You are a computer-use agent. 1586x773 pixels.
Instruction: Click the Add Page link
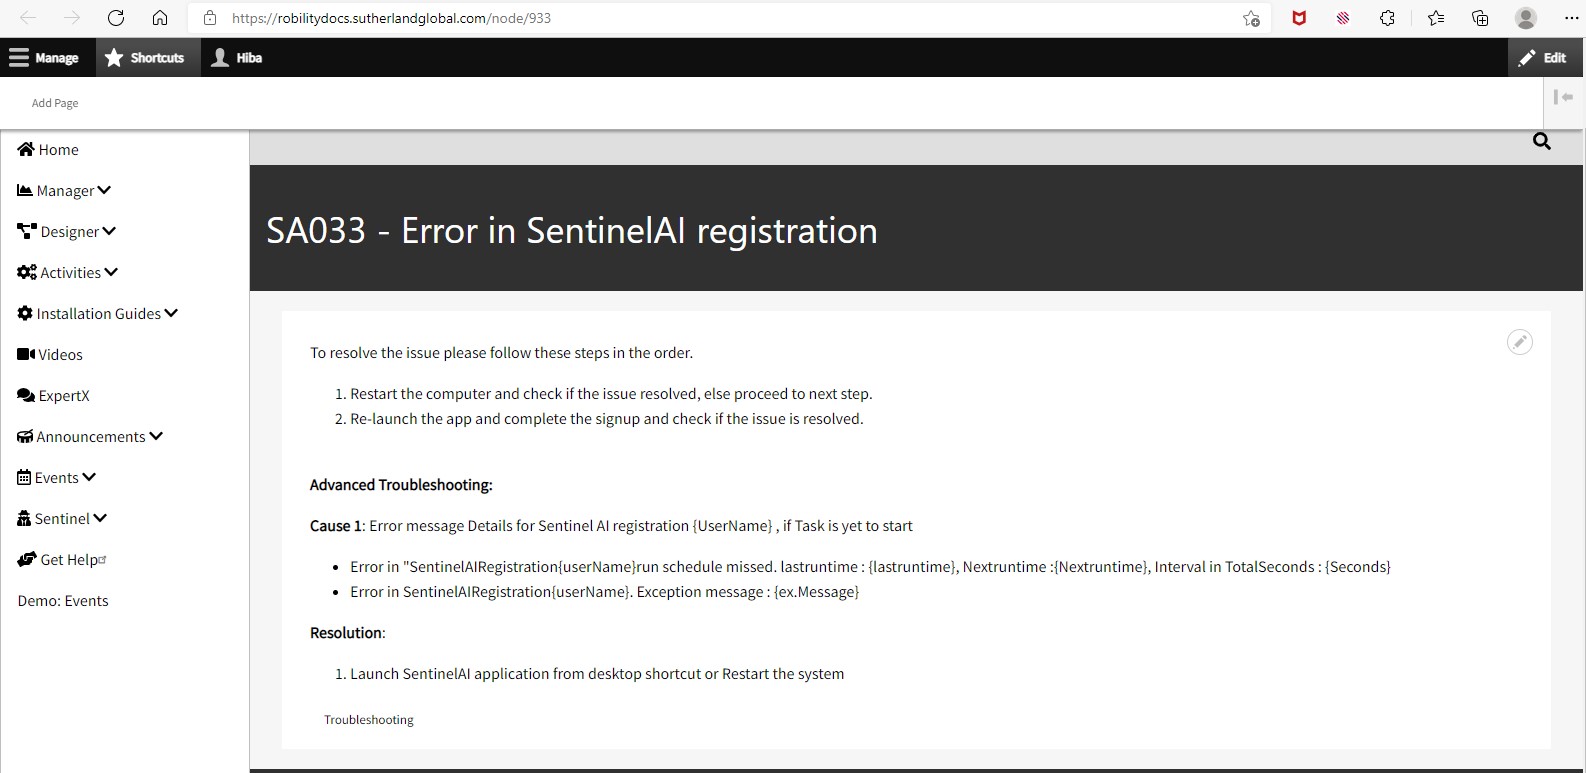55,103
